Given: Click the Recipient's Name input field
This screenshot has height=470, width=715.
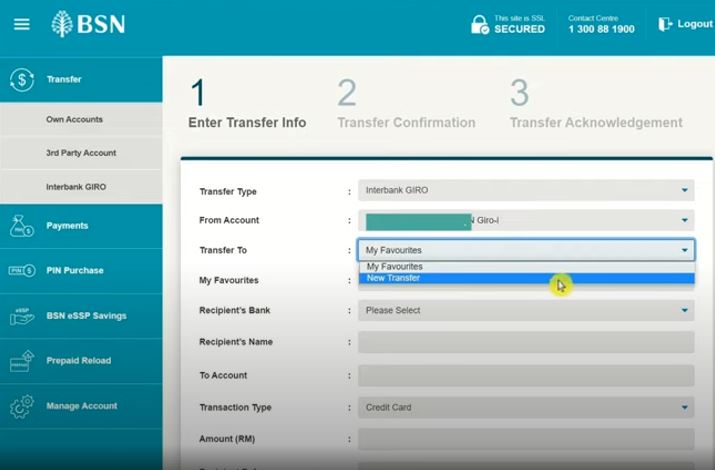Looking at the screenshot, I should [526, 342].
